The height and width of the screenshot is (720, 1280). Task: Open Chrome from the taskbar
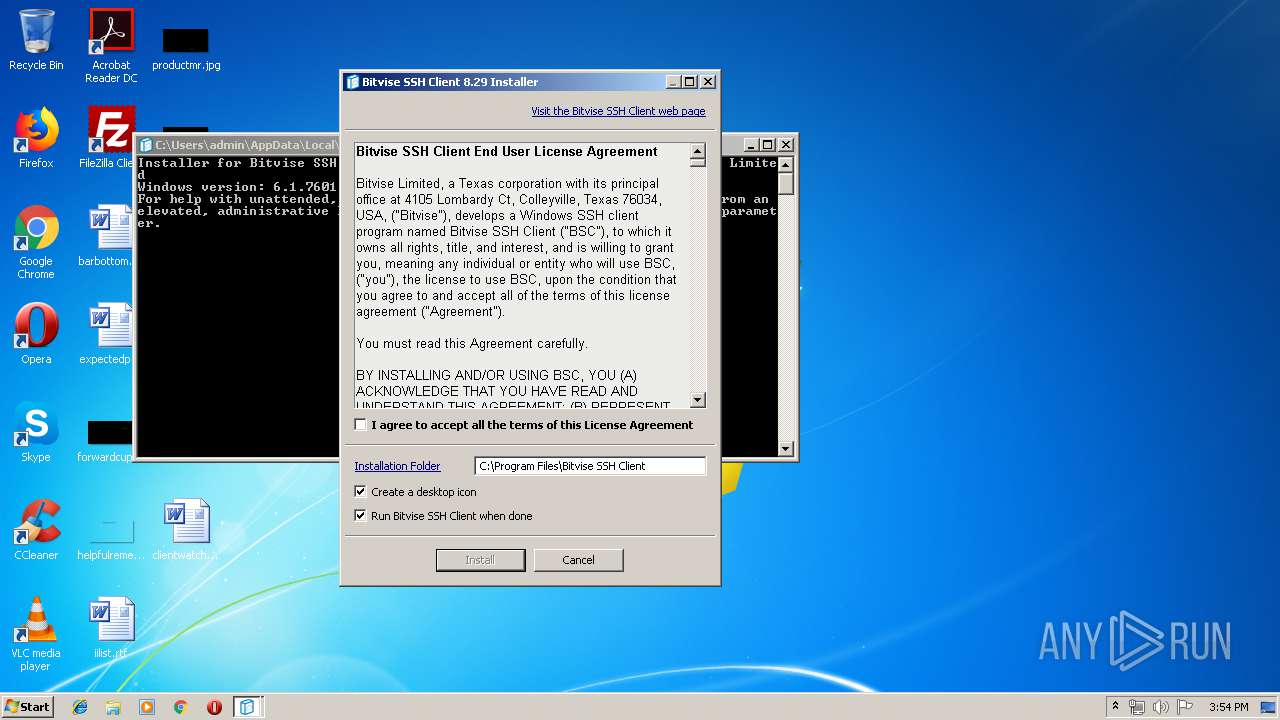click(x=181, y=707)
